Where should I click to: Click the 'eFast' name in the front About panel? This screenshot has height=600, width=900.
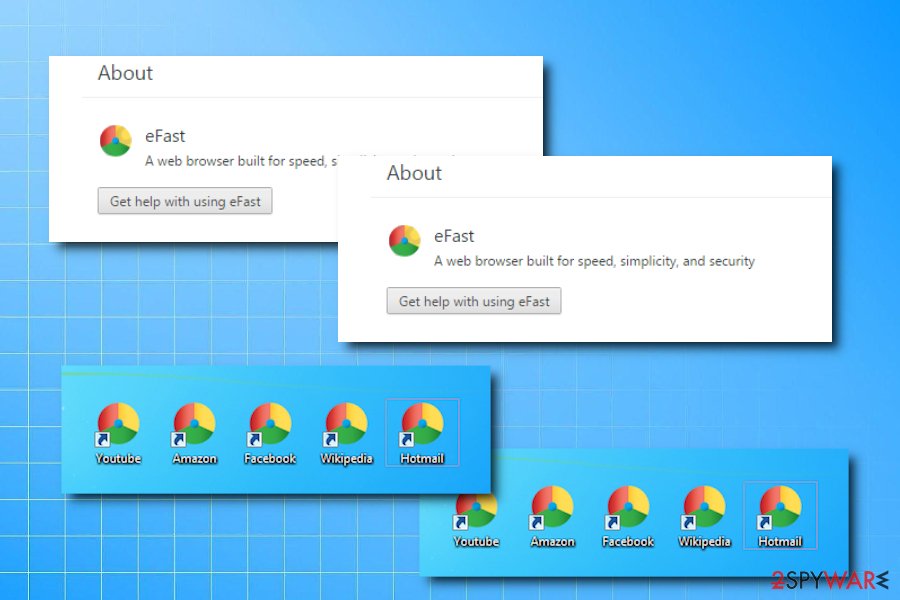click(x=454, y=236)
